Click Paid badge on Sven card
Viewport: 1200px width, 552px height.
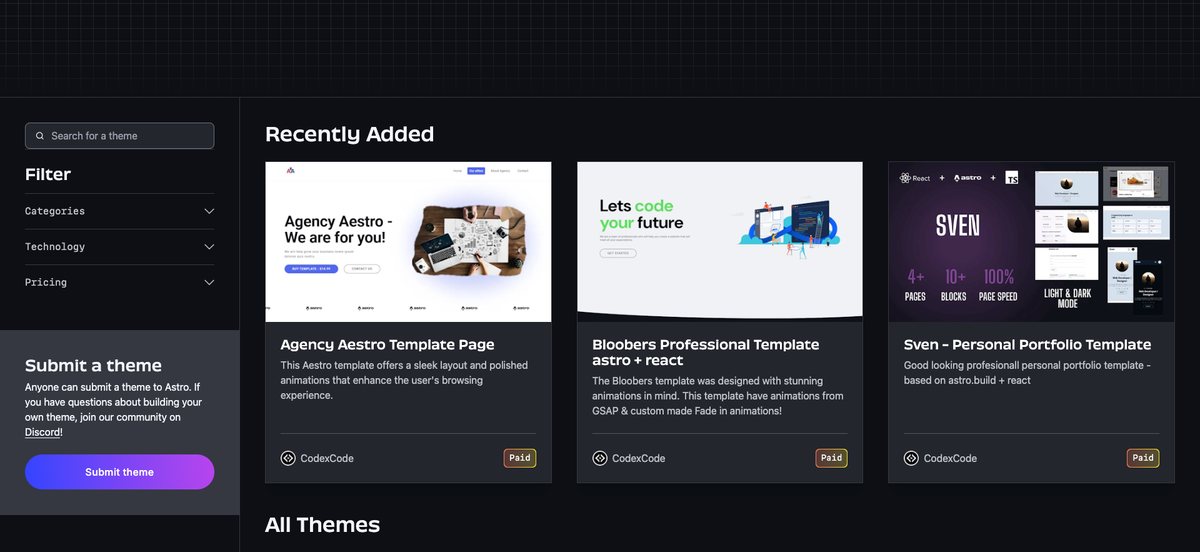click(x=1143, y=458)
